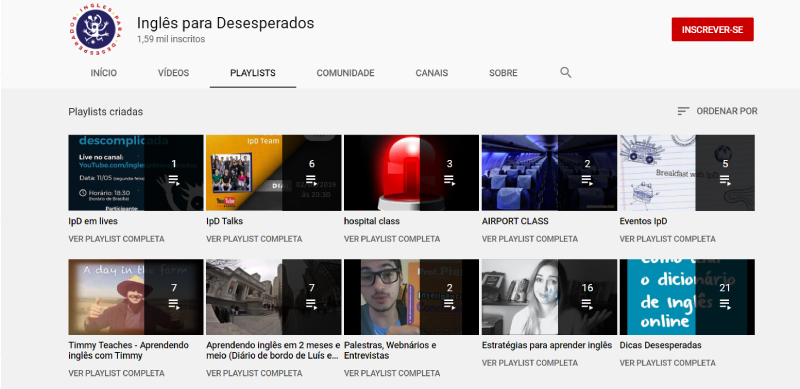Click the Inglês para Desesperados channel name

click(226, 23)
